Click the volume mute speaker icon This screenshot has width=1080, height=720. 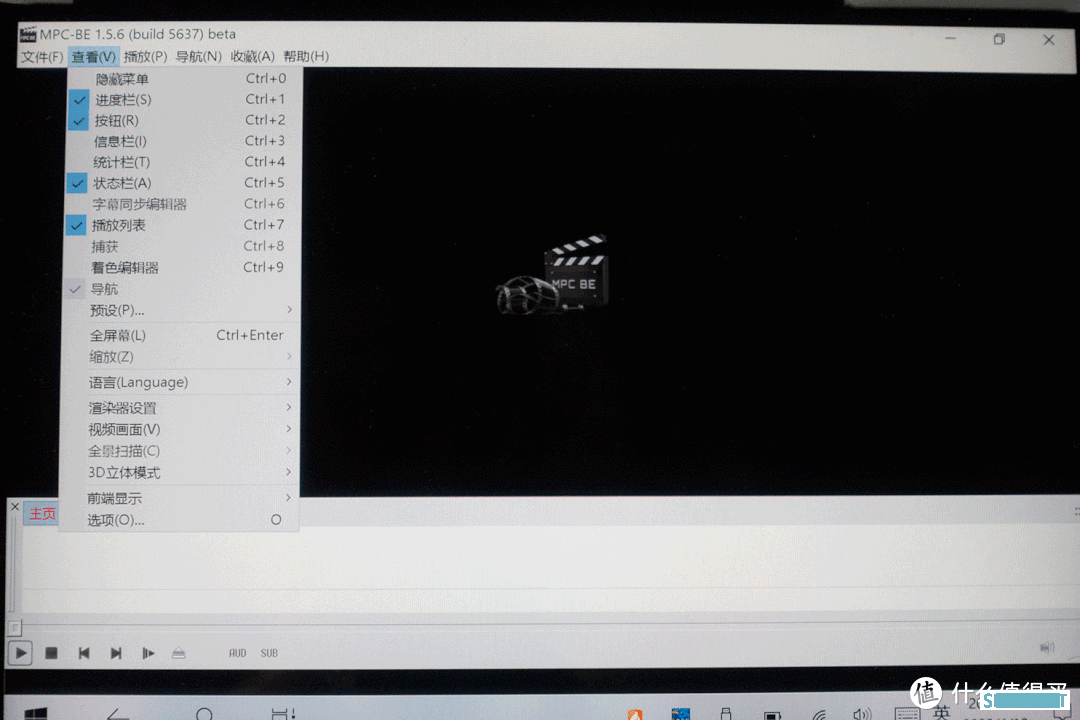point(1047,647)
